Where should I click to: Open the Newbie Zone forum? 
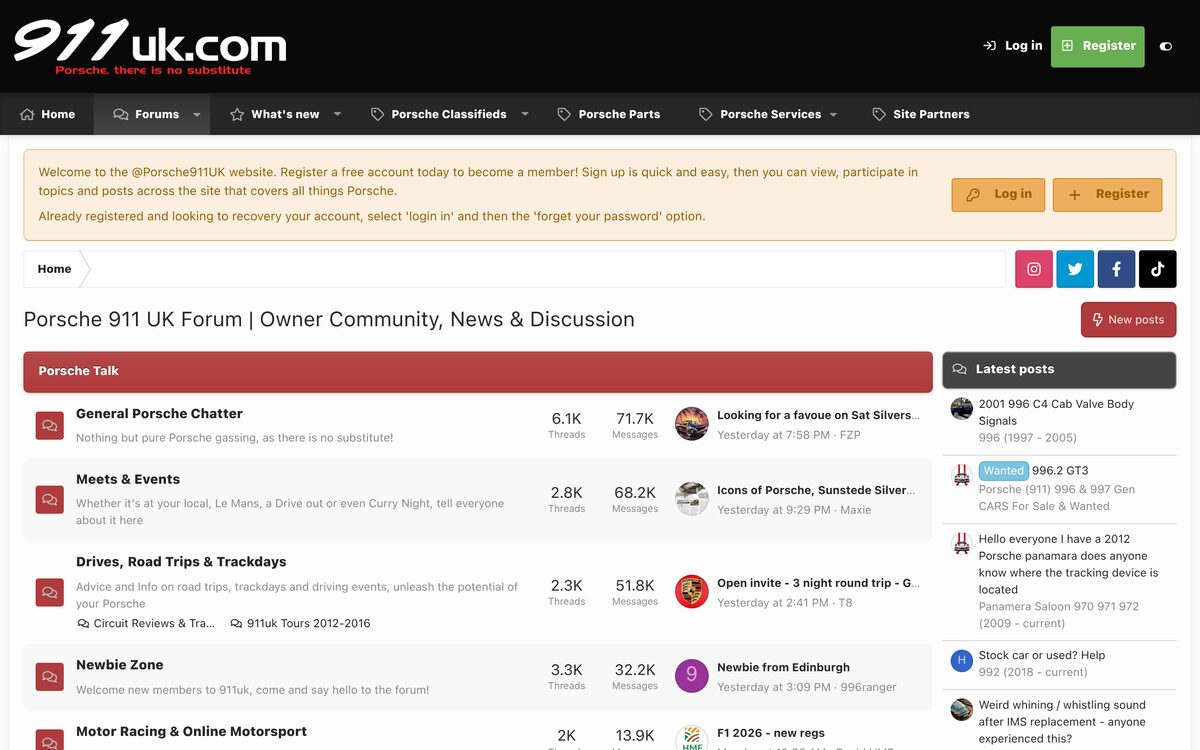(x=119, y=665)
